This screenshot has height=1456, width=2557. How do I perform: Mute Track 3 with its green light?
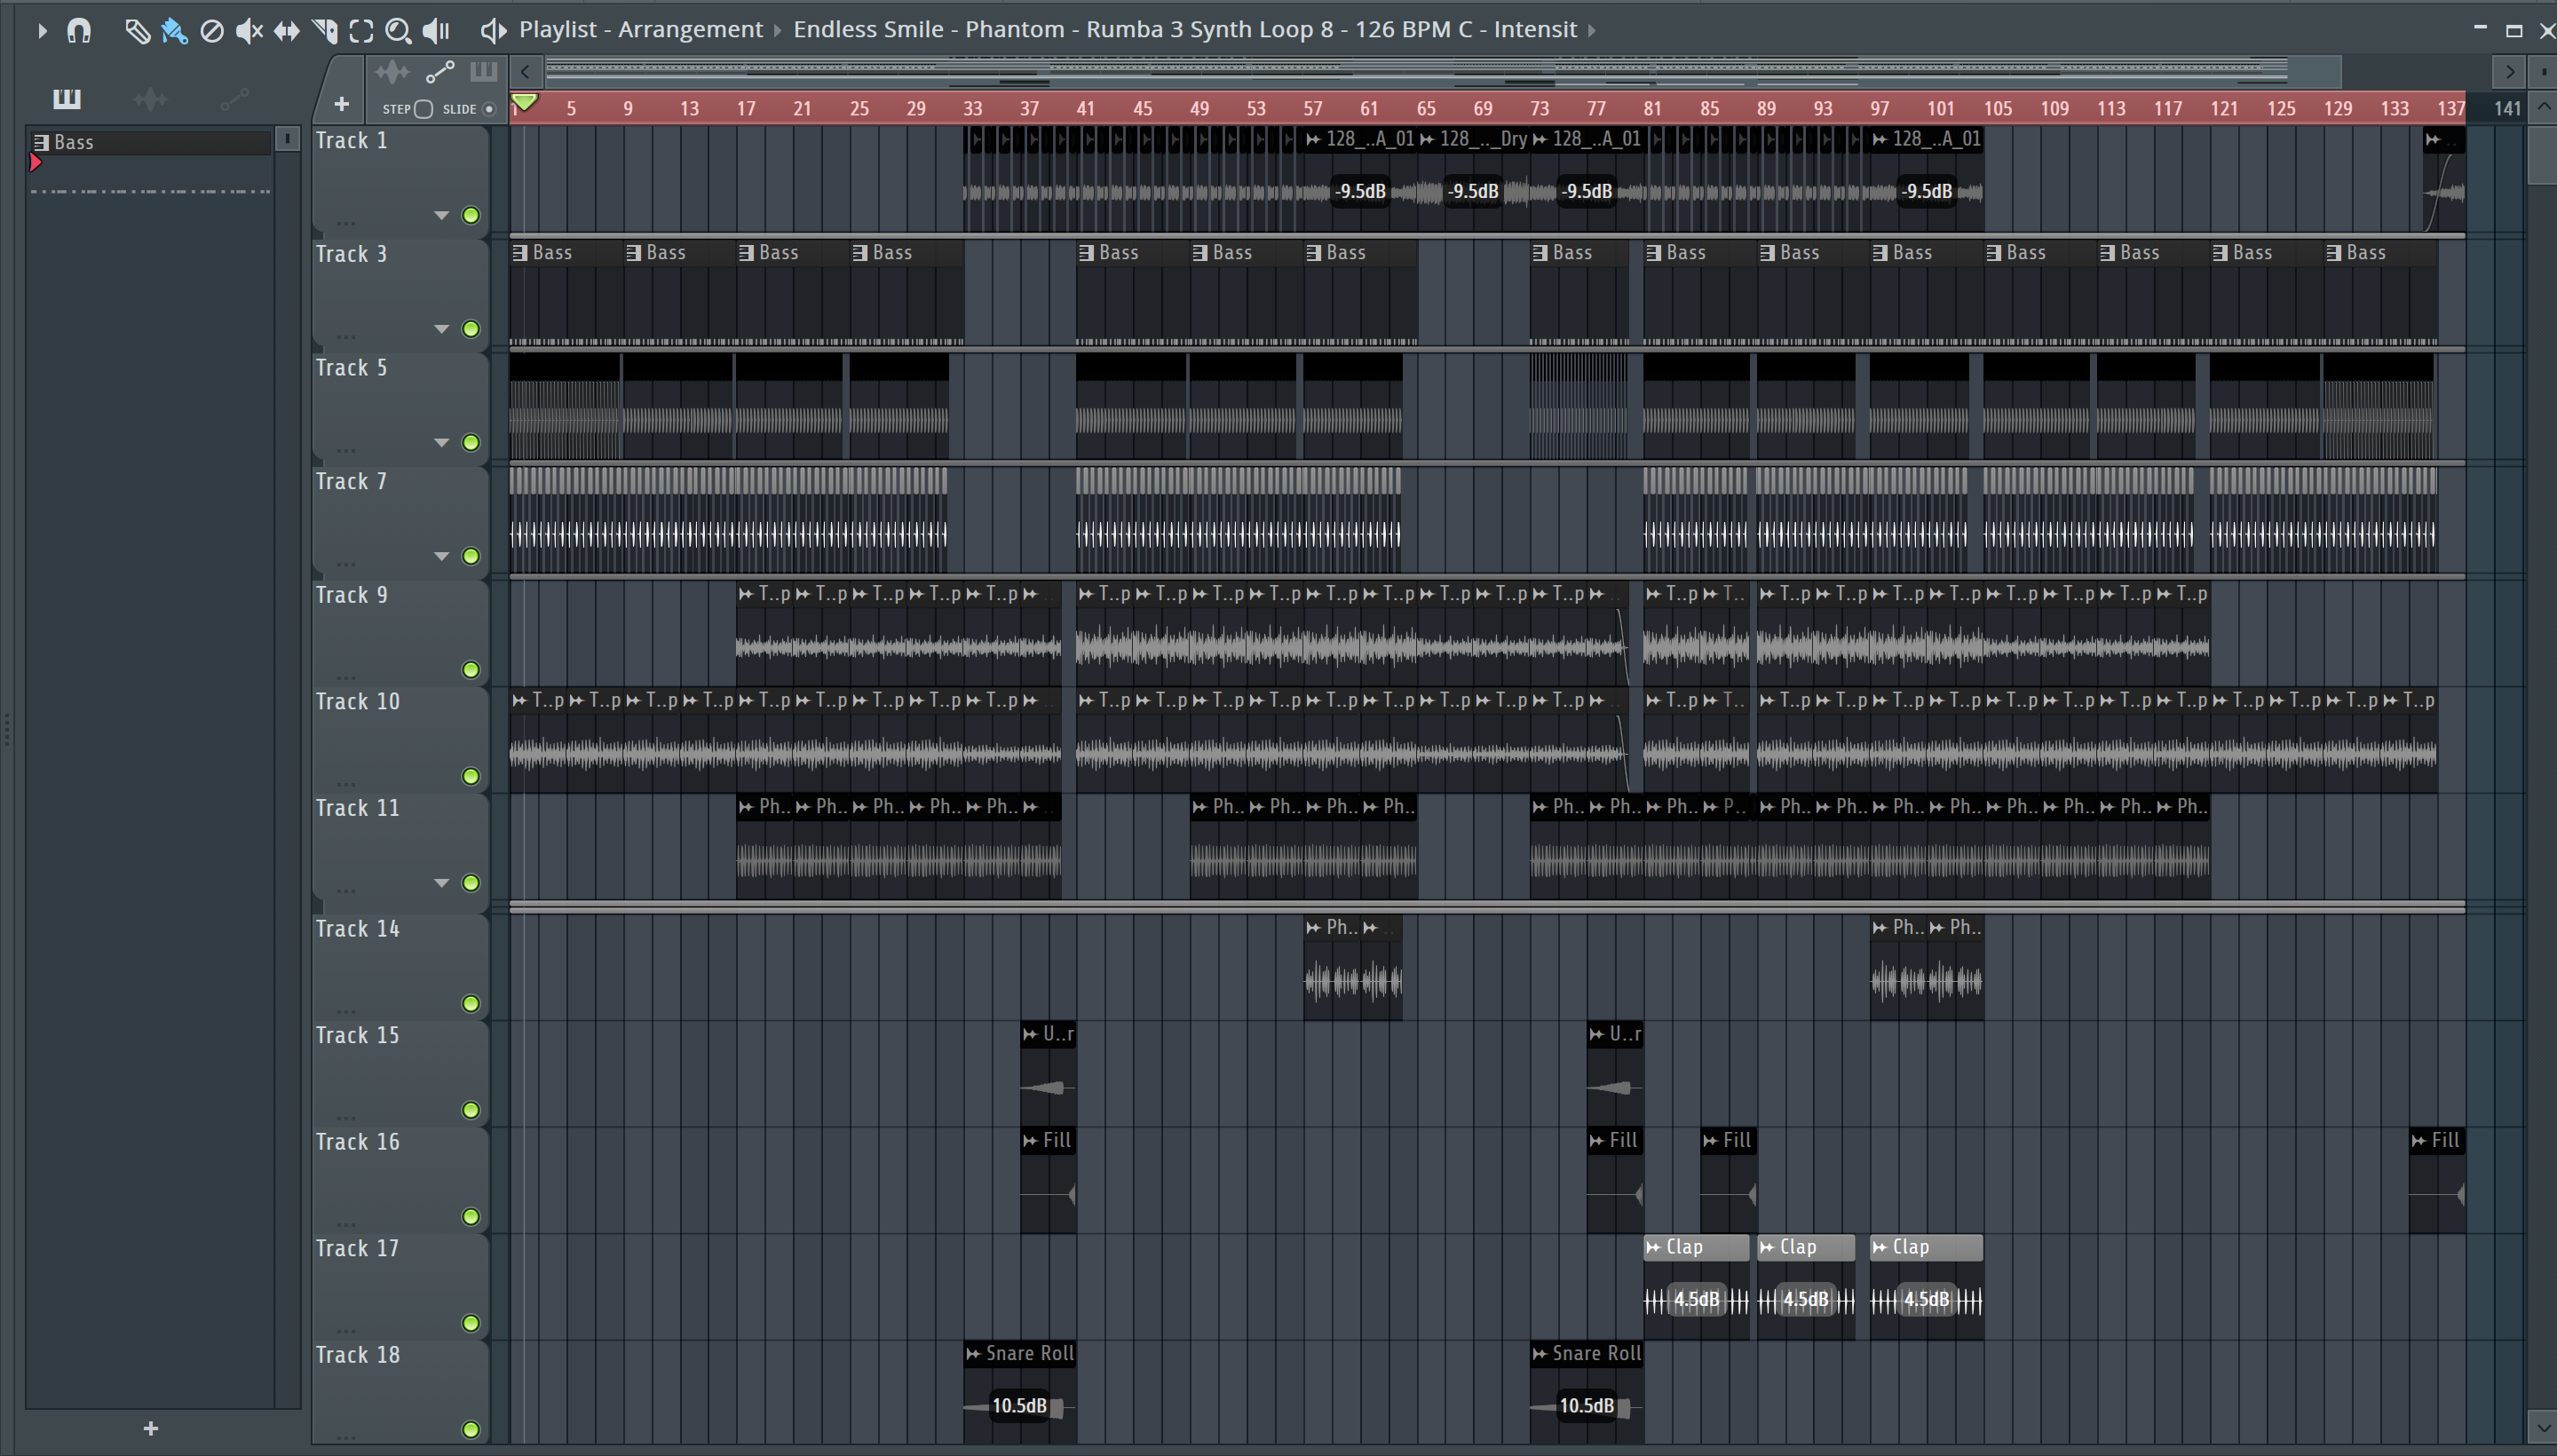pyautogui.click(x=471, y=329)
